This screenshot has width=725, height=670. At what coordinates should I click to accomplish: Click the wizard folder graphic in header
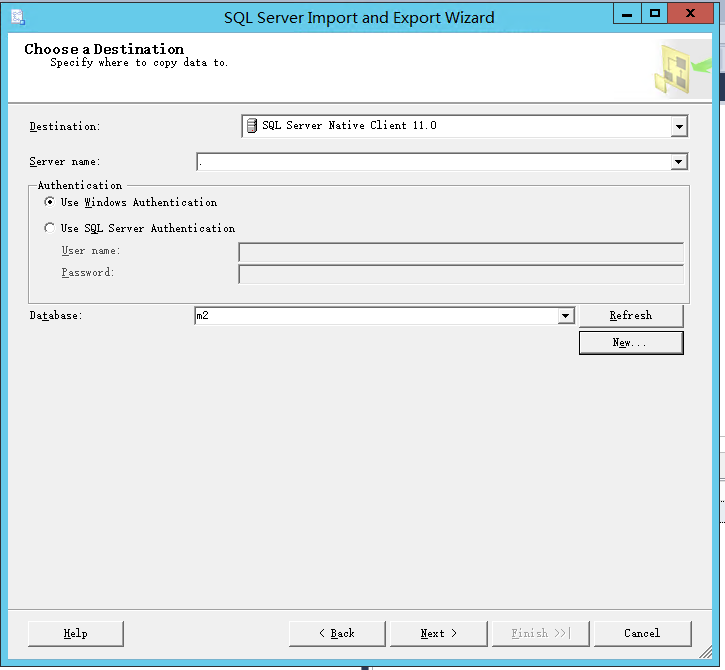682,70
